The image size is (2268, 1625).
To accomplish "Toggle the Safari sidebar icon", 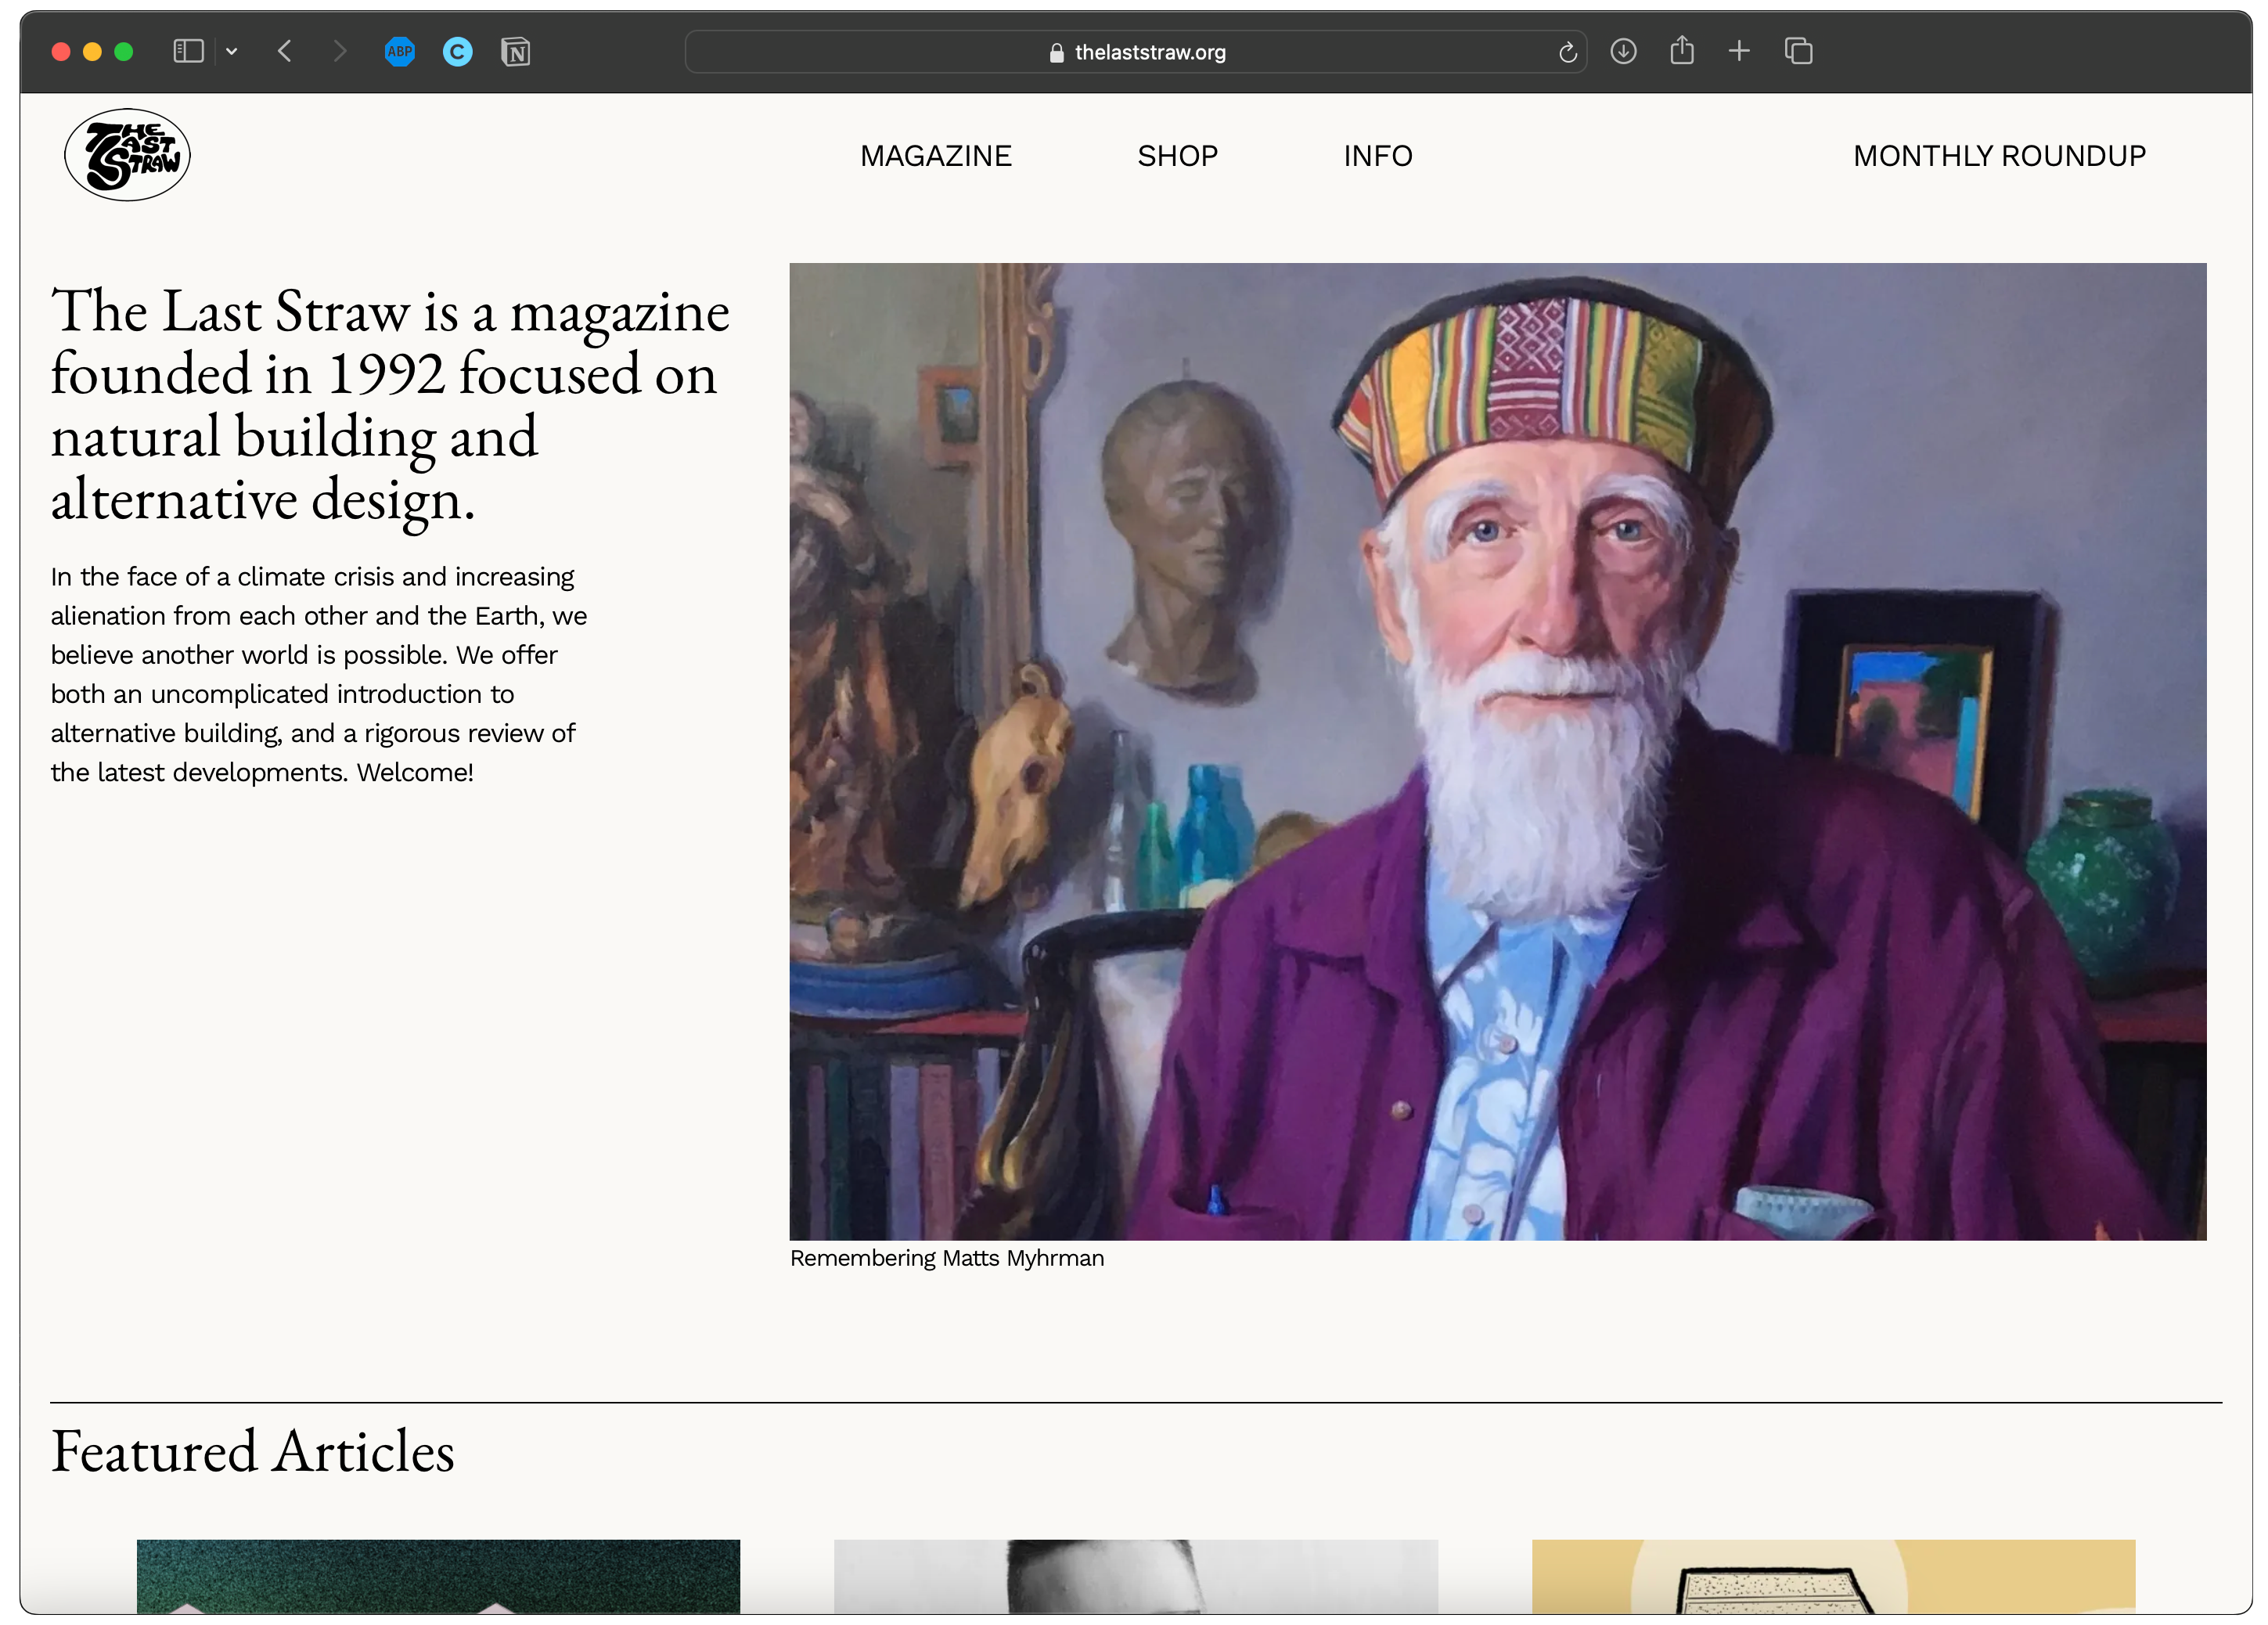I will pos(188,51).
